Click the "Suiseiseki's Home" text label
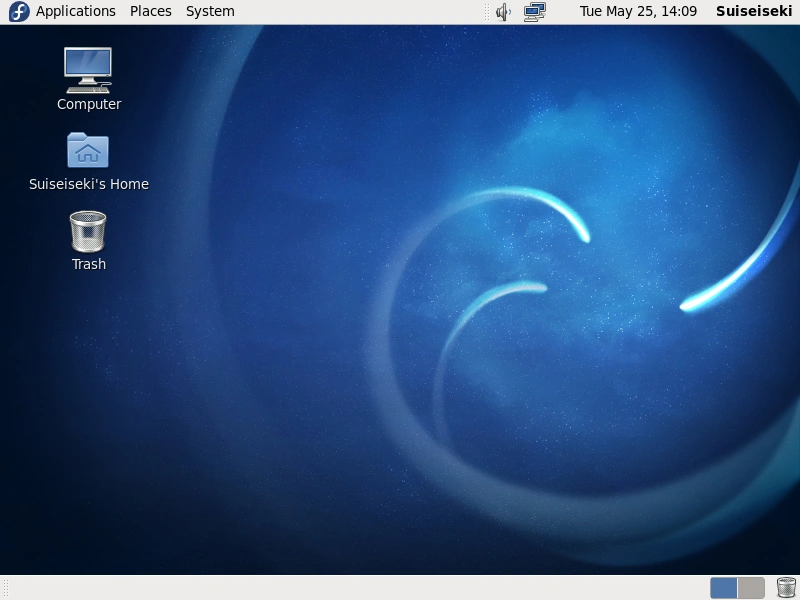Image resolution: width=800 pixels, height=600 pixels. tap(89, 184)
